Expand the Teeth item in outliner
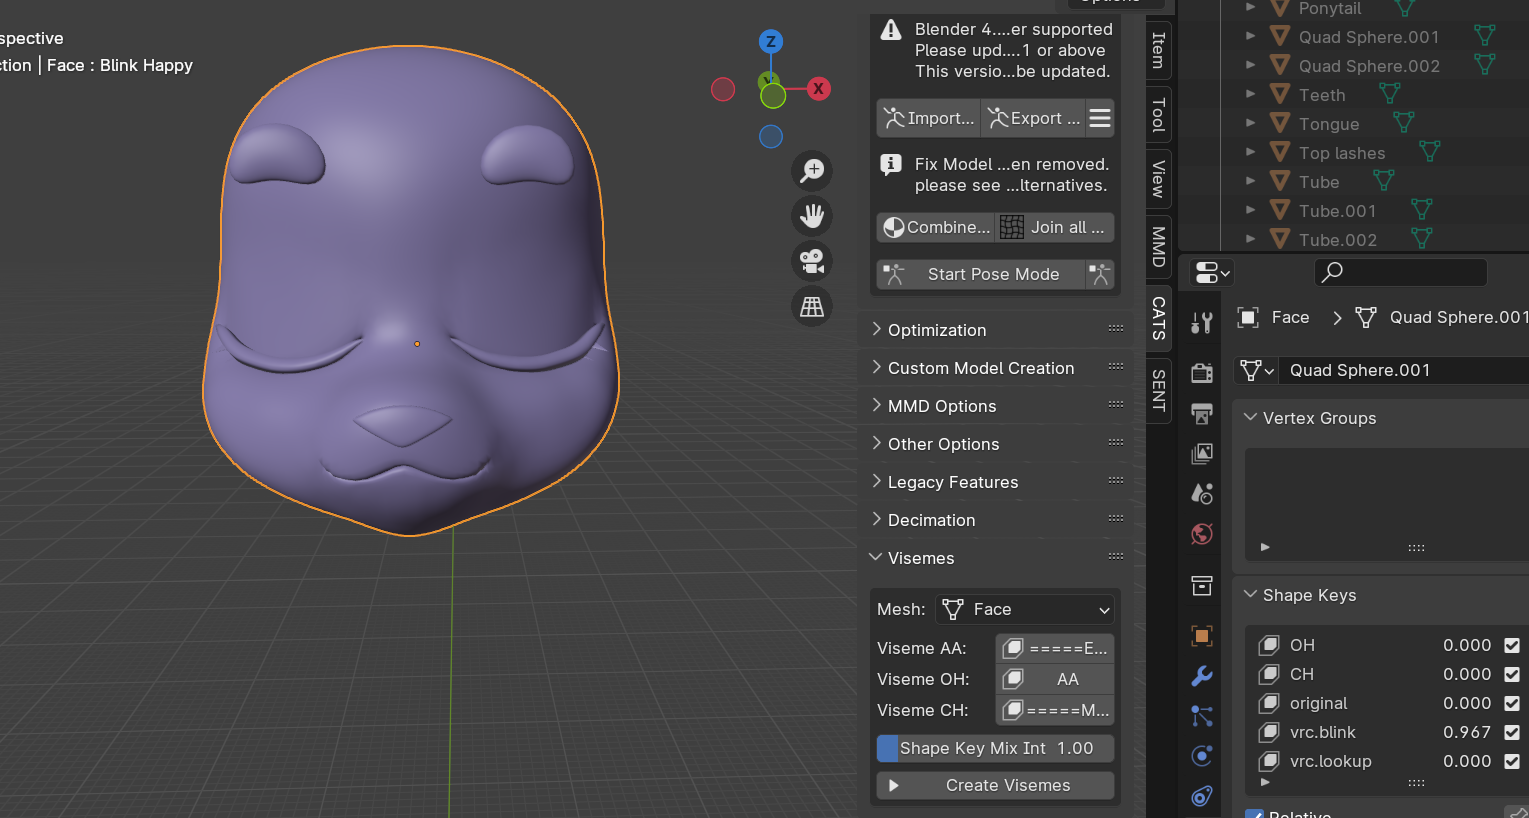The width and height of the screenshot is (1529, 818). [1250, 94]
